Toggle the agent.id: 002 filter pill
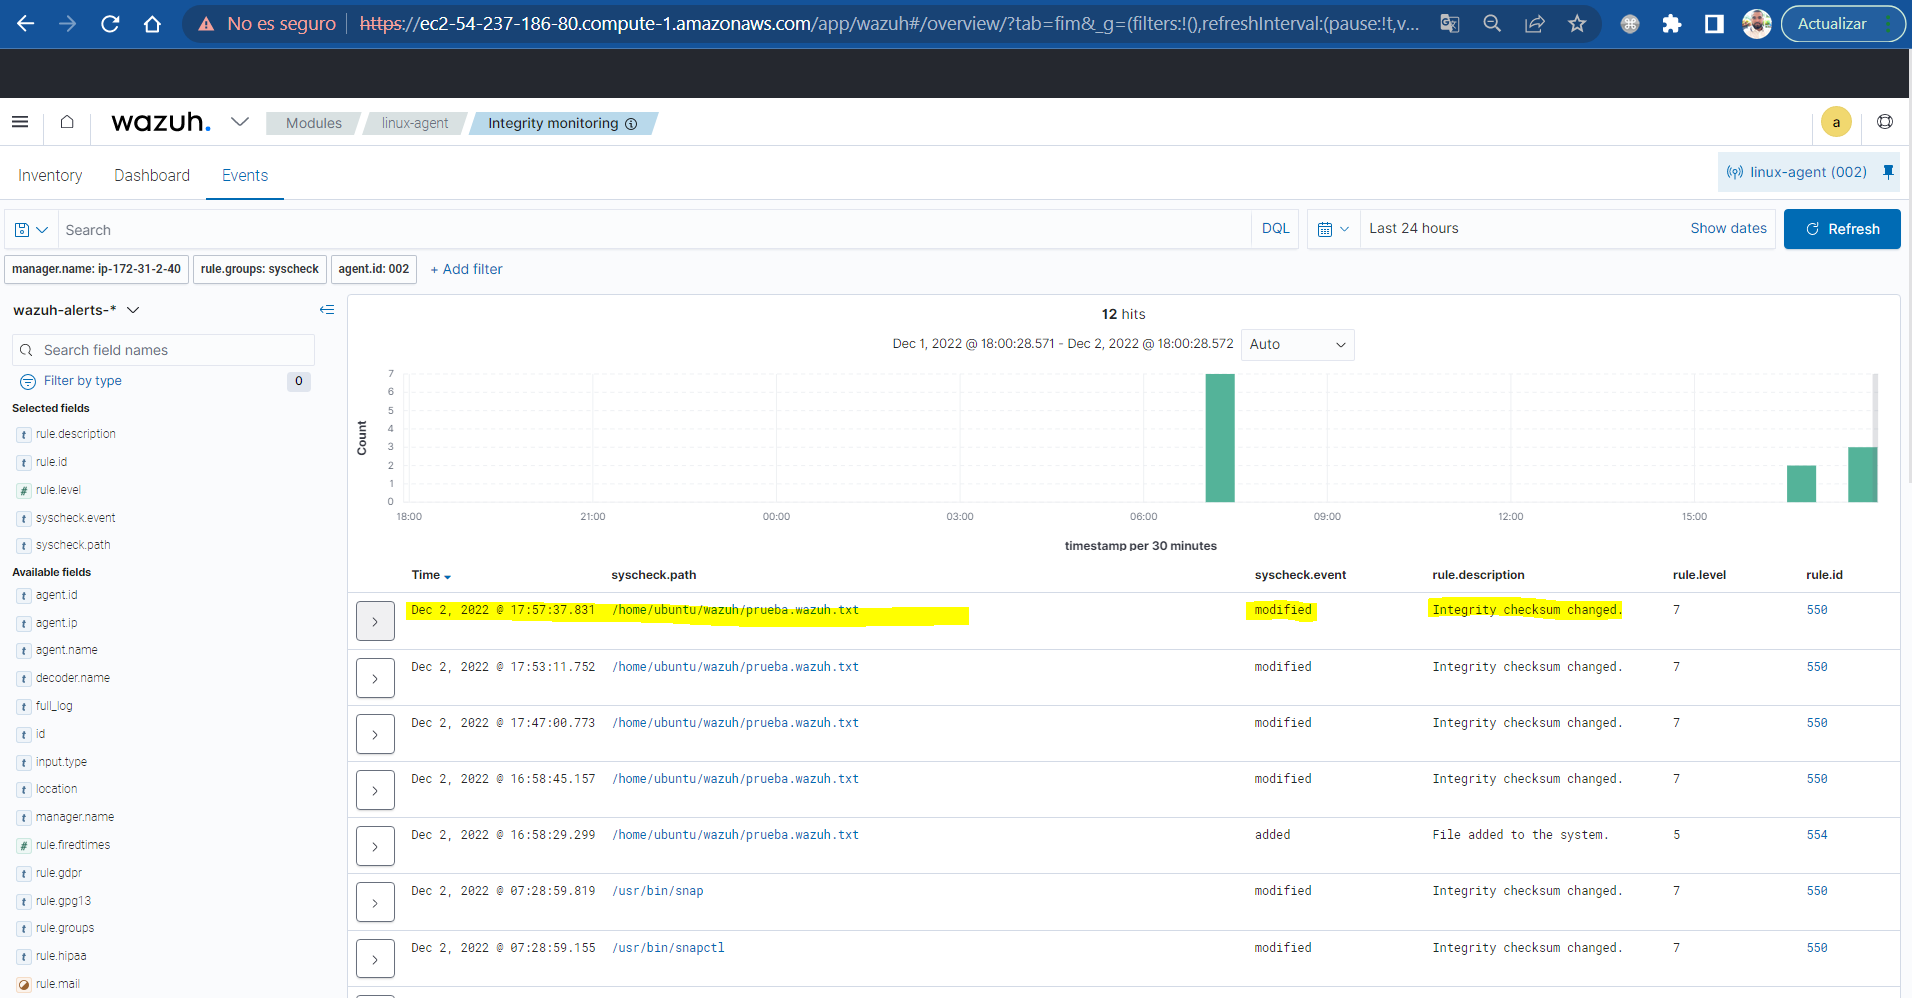Screen dimensions: 1912x998 (x=373, y=269)
